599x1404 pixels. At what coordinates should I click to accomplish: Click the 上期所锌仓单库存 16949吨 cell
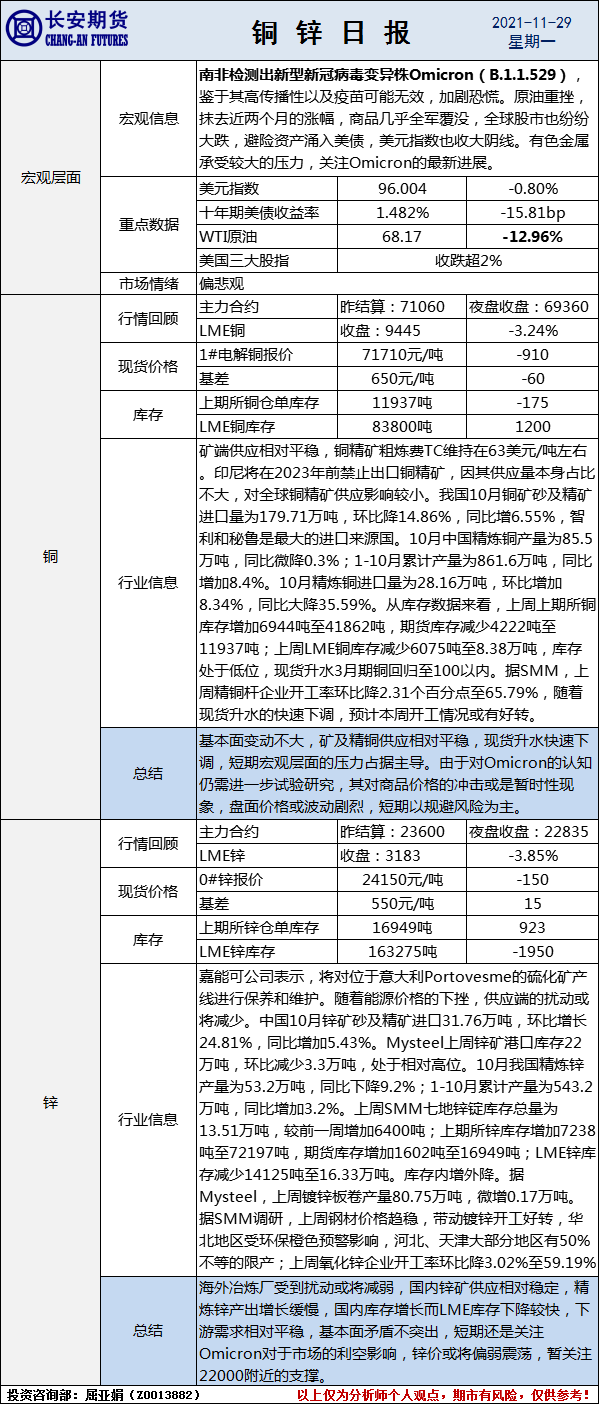tap(401, 928)
